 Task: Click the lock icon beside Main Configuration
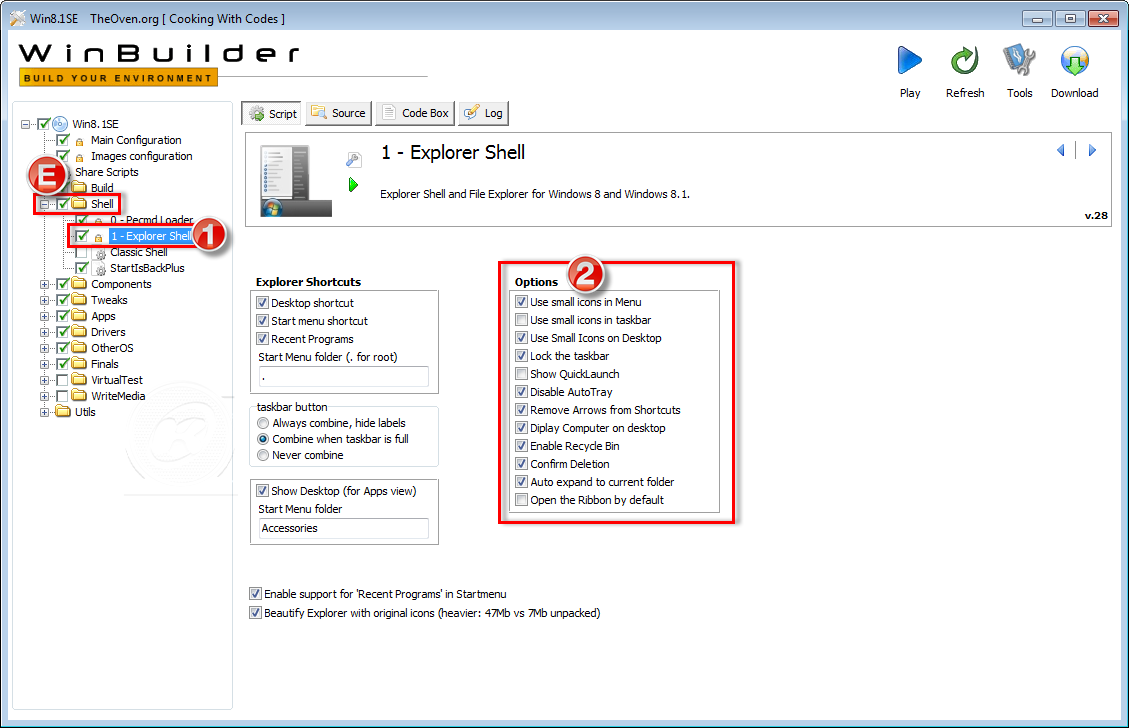click(x=80, y=141)
